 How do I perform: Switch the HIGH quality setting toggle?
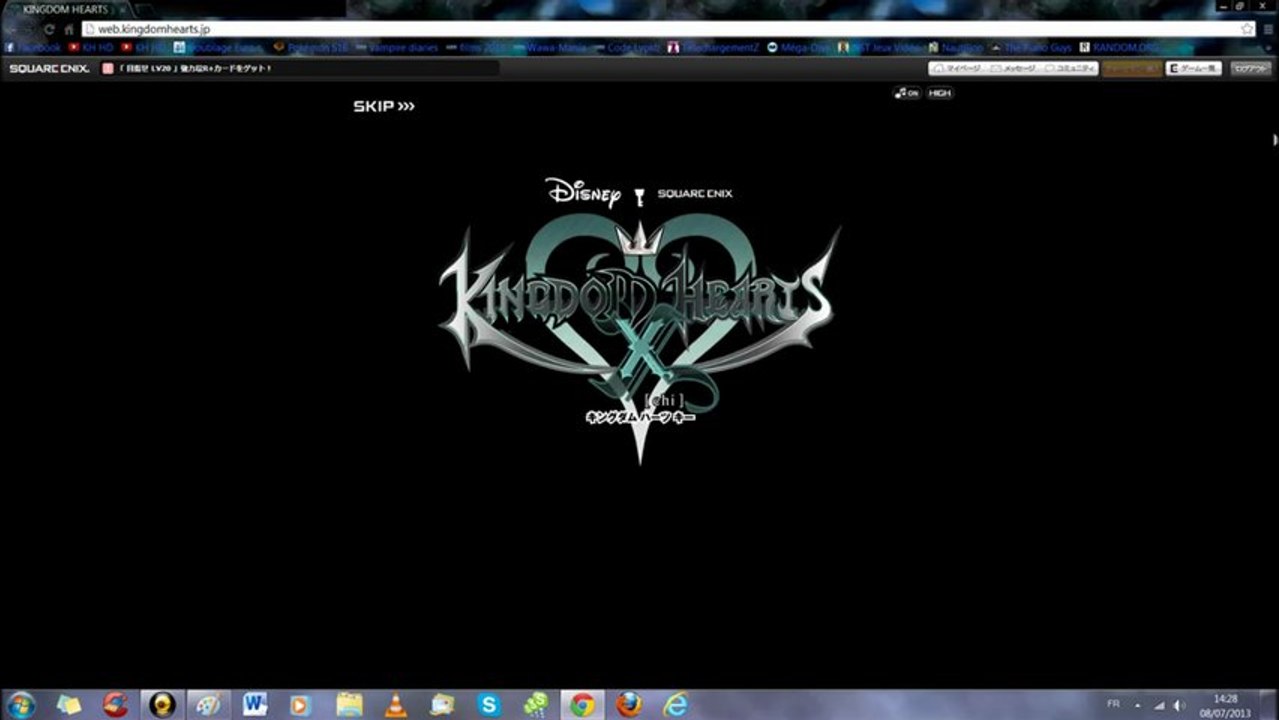point(939,93)
